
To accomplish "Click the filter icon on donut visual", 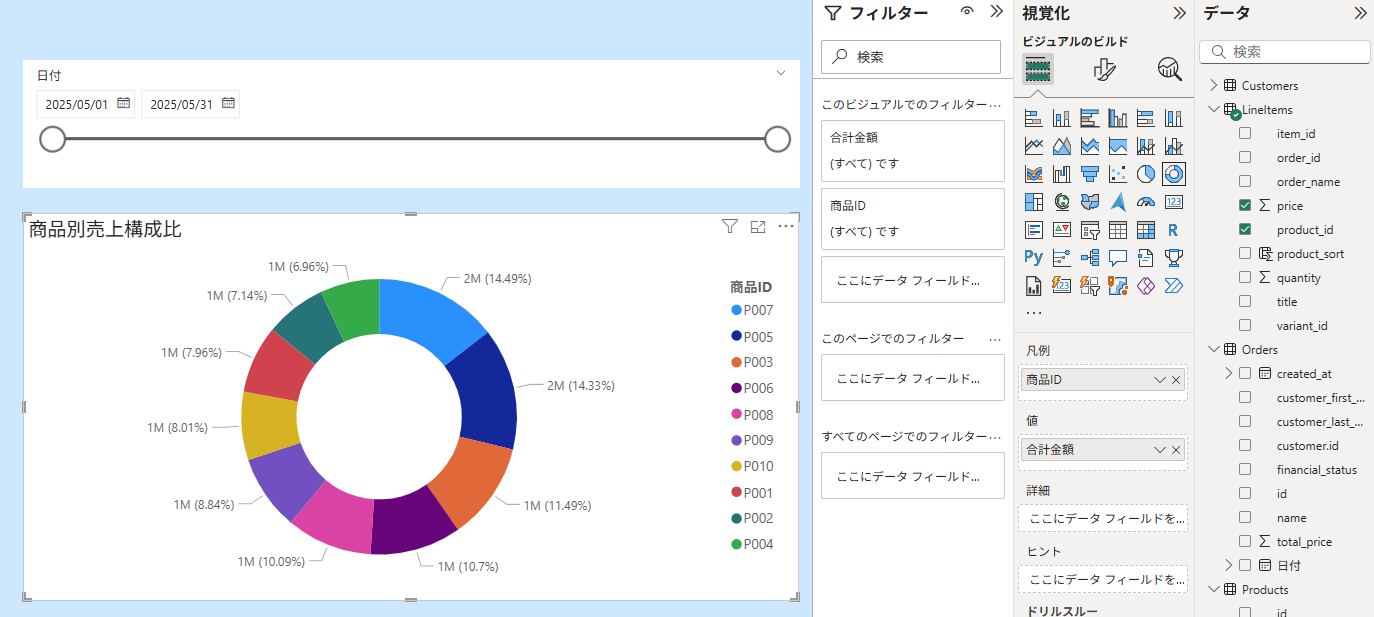I will (730, 227).
